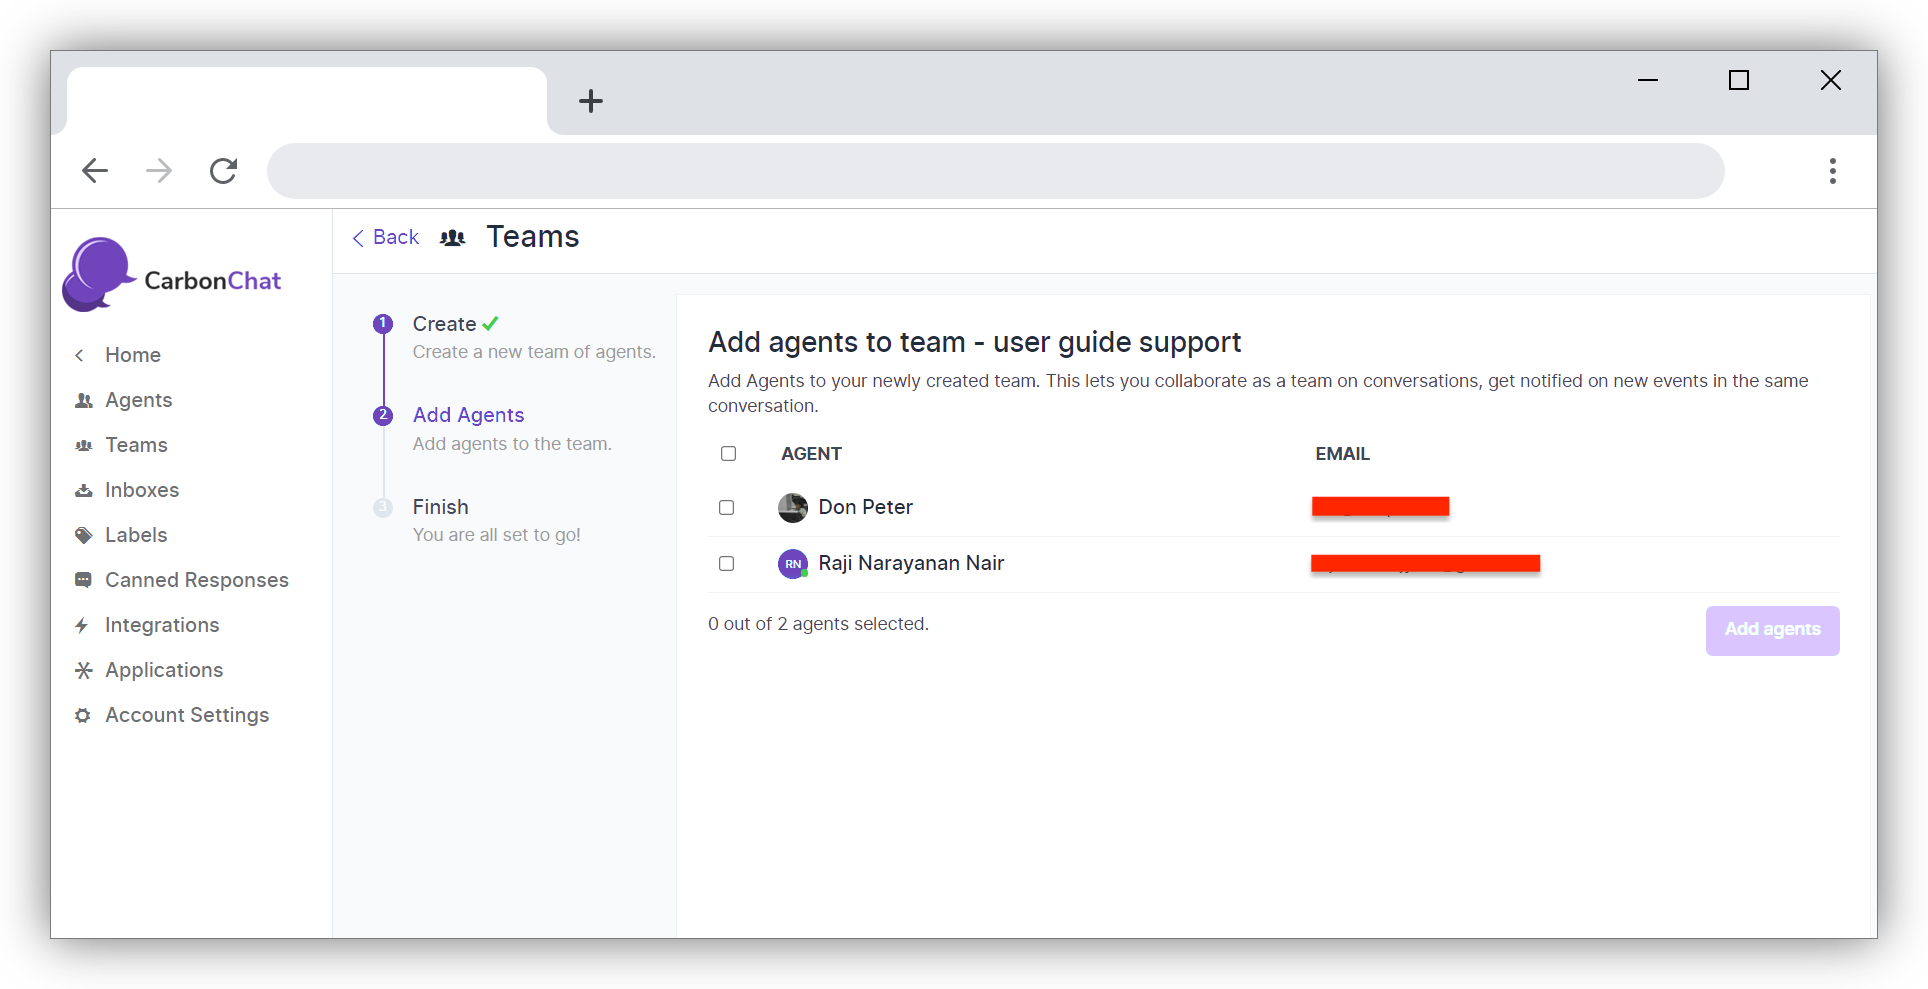Go to Teams in the sidebar
Image resolution: width=1928 pixels, height=989 pixels.
(x=136, y=446)
